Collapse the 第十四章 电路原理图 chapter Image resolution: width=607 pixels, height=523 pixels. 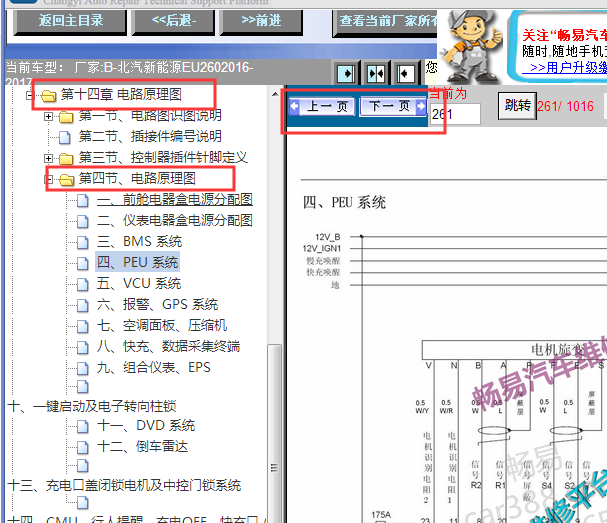coord(30,95)
